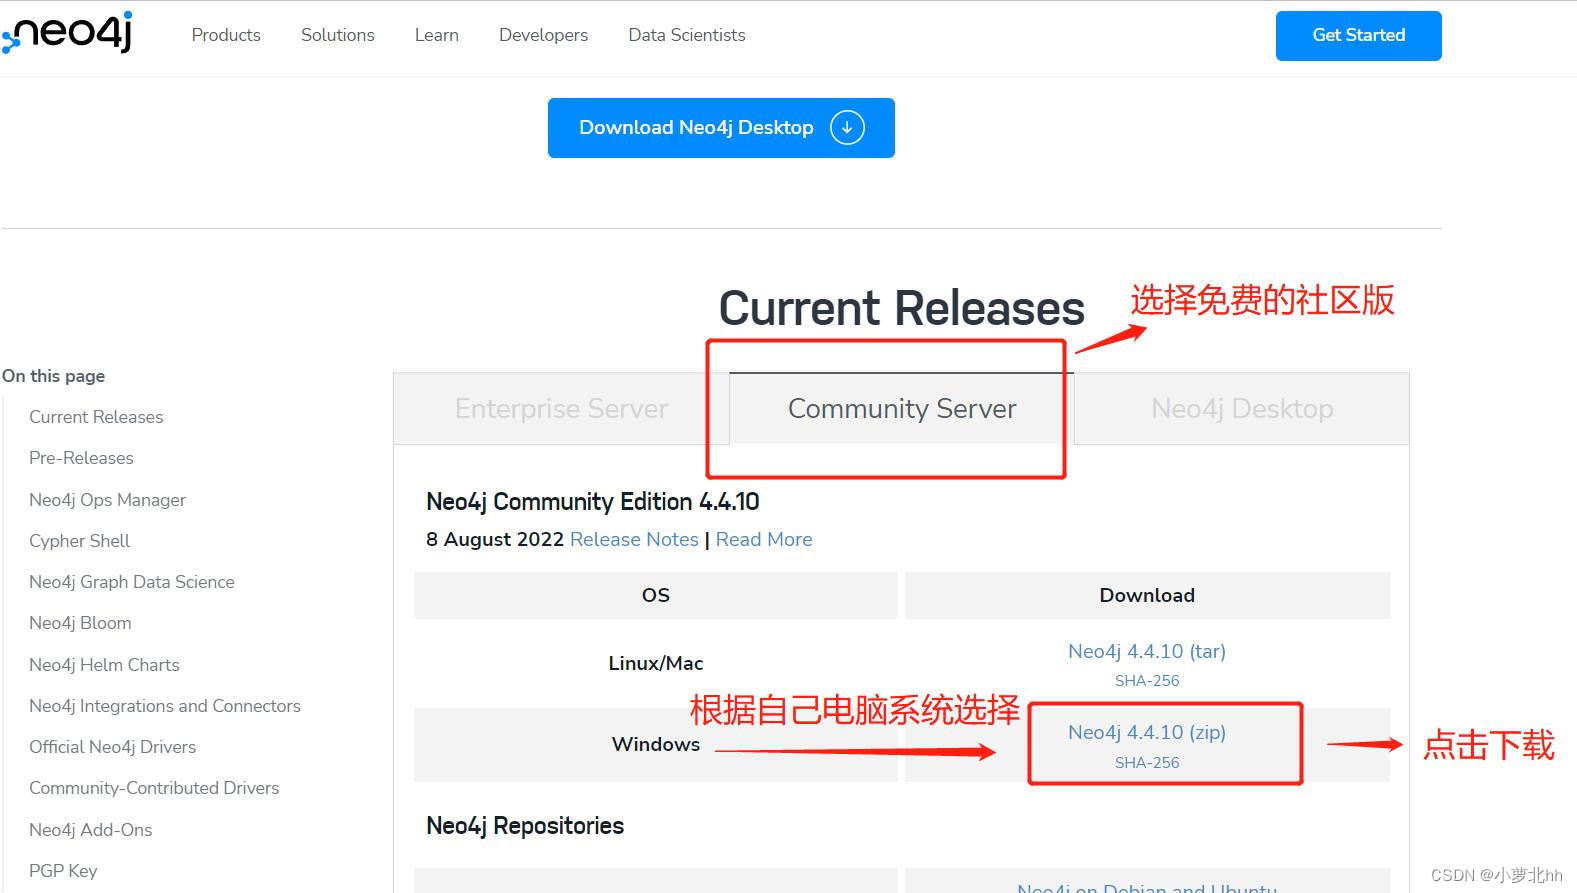
Task: Jump to Neo4j Integrations and Connectors
Action: tap(165, 706)
